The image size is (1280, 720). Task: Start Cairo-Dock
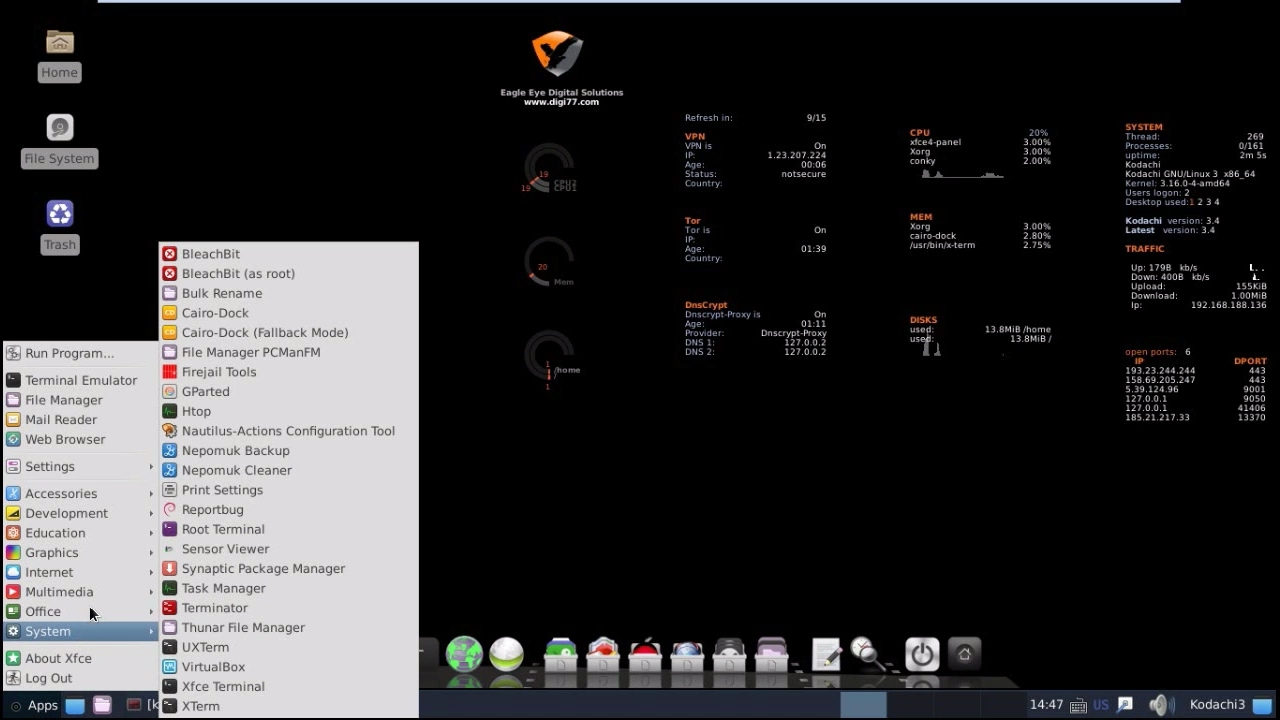pyautogui.click(x=288, y=313)
